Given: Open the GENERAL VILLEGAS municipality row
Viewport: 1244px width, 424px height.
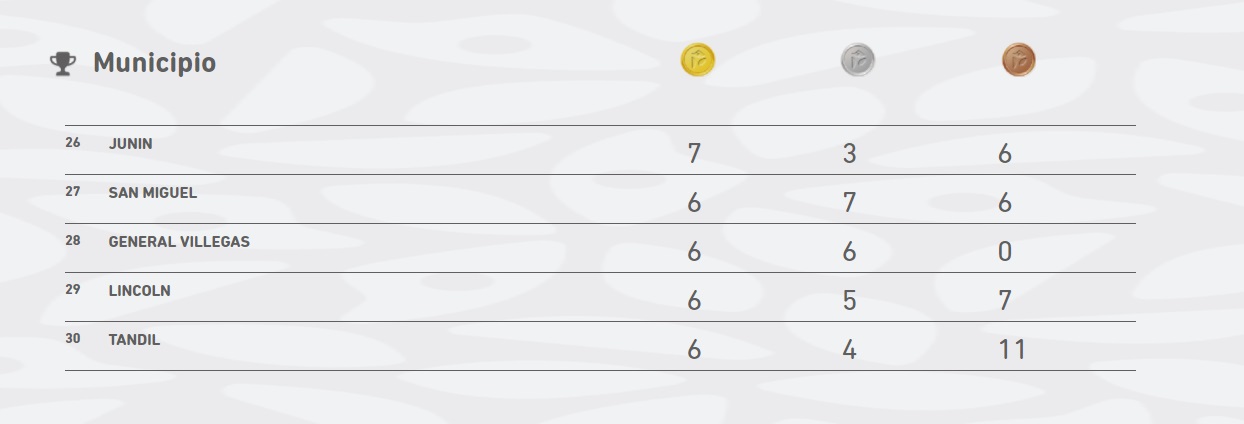Looking at the screenshot, I should click(x=600, y=248).
